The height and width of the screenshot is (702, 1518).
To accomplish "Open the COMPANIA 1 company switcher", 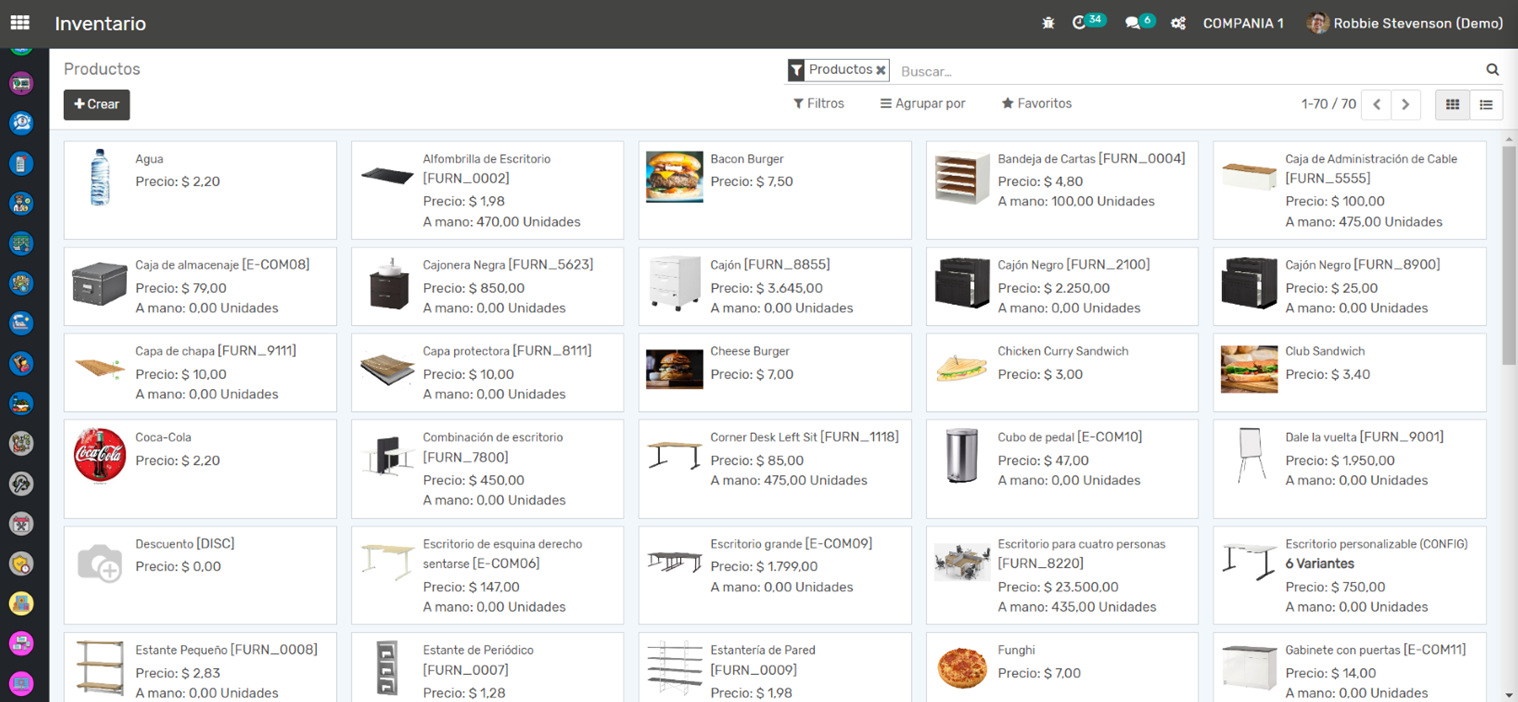I will [1243, 23].
